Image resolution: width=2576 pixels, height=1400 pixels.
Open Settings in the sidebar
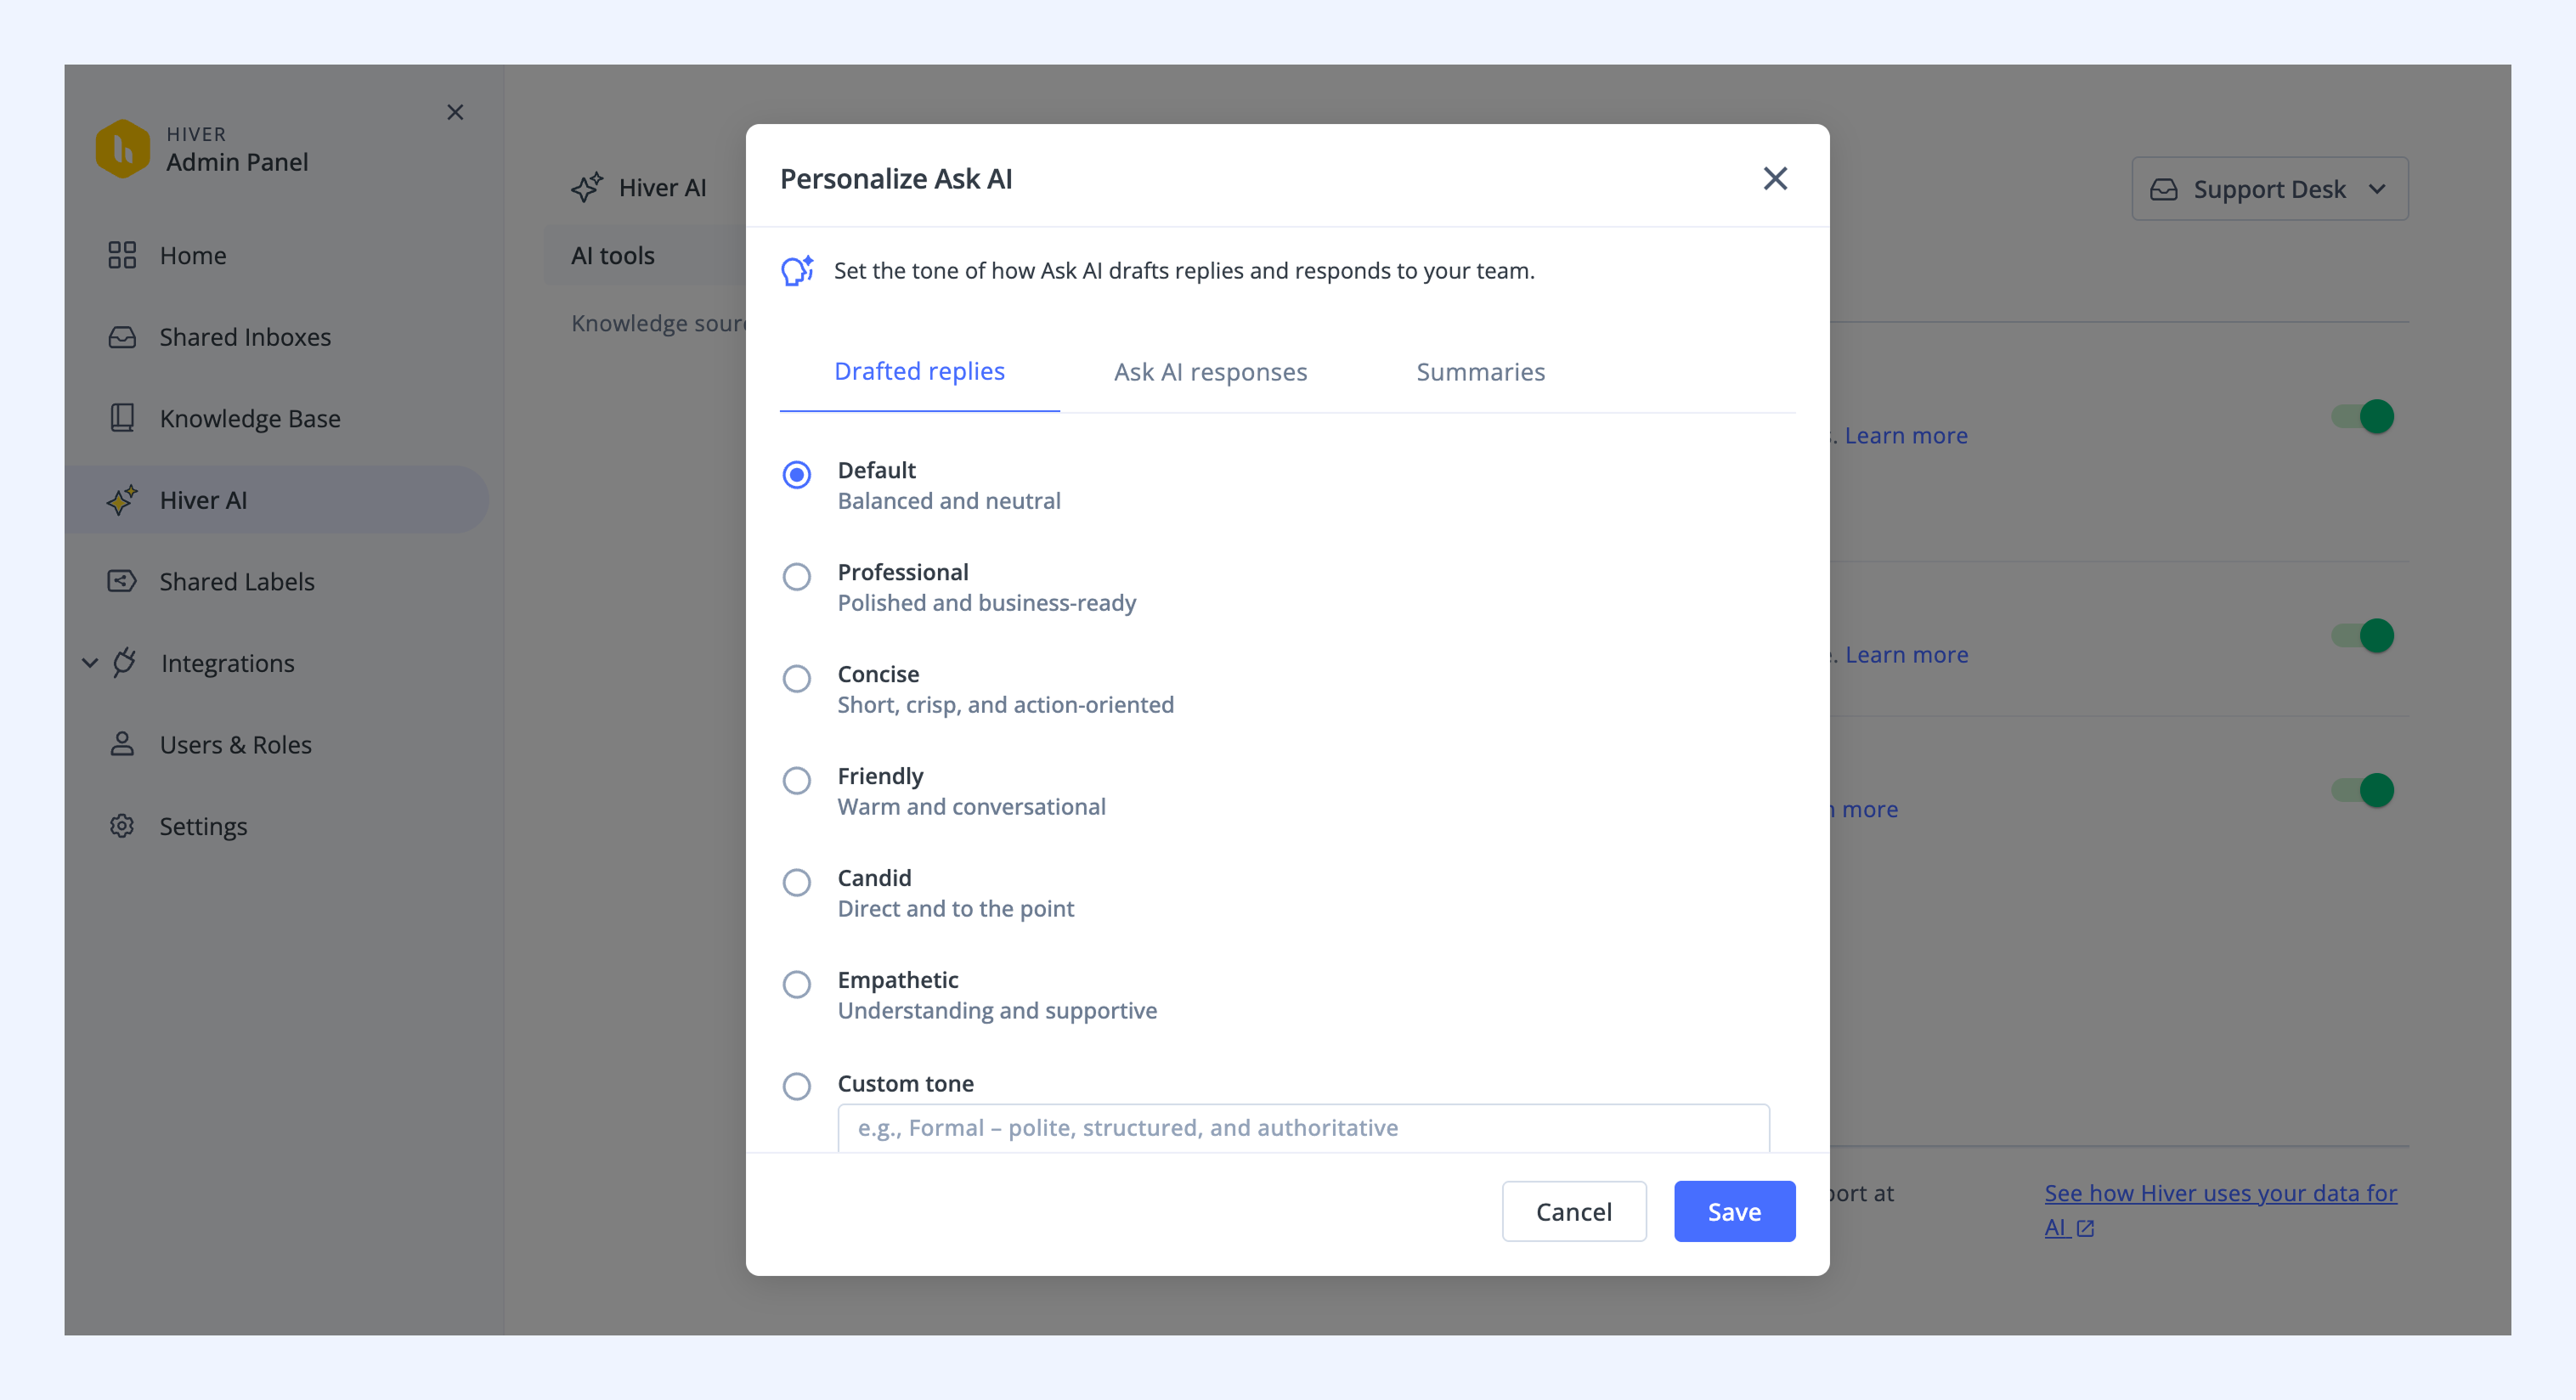203,827
